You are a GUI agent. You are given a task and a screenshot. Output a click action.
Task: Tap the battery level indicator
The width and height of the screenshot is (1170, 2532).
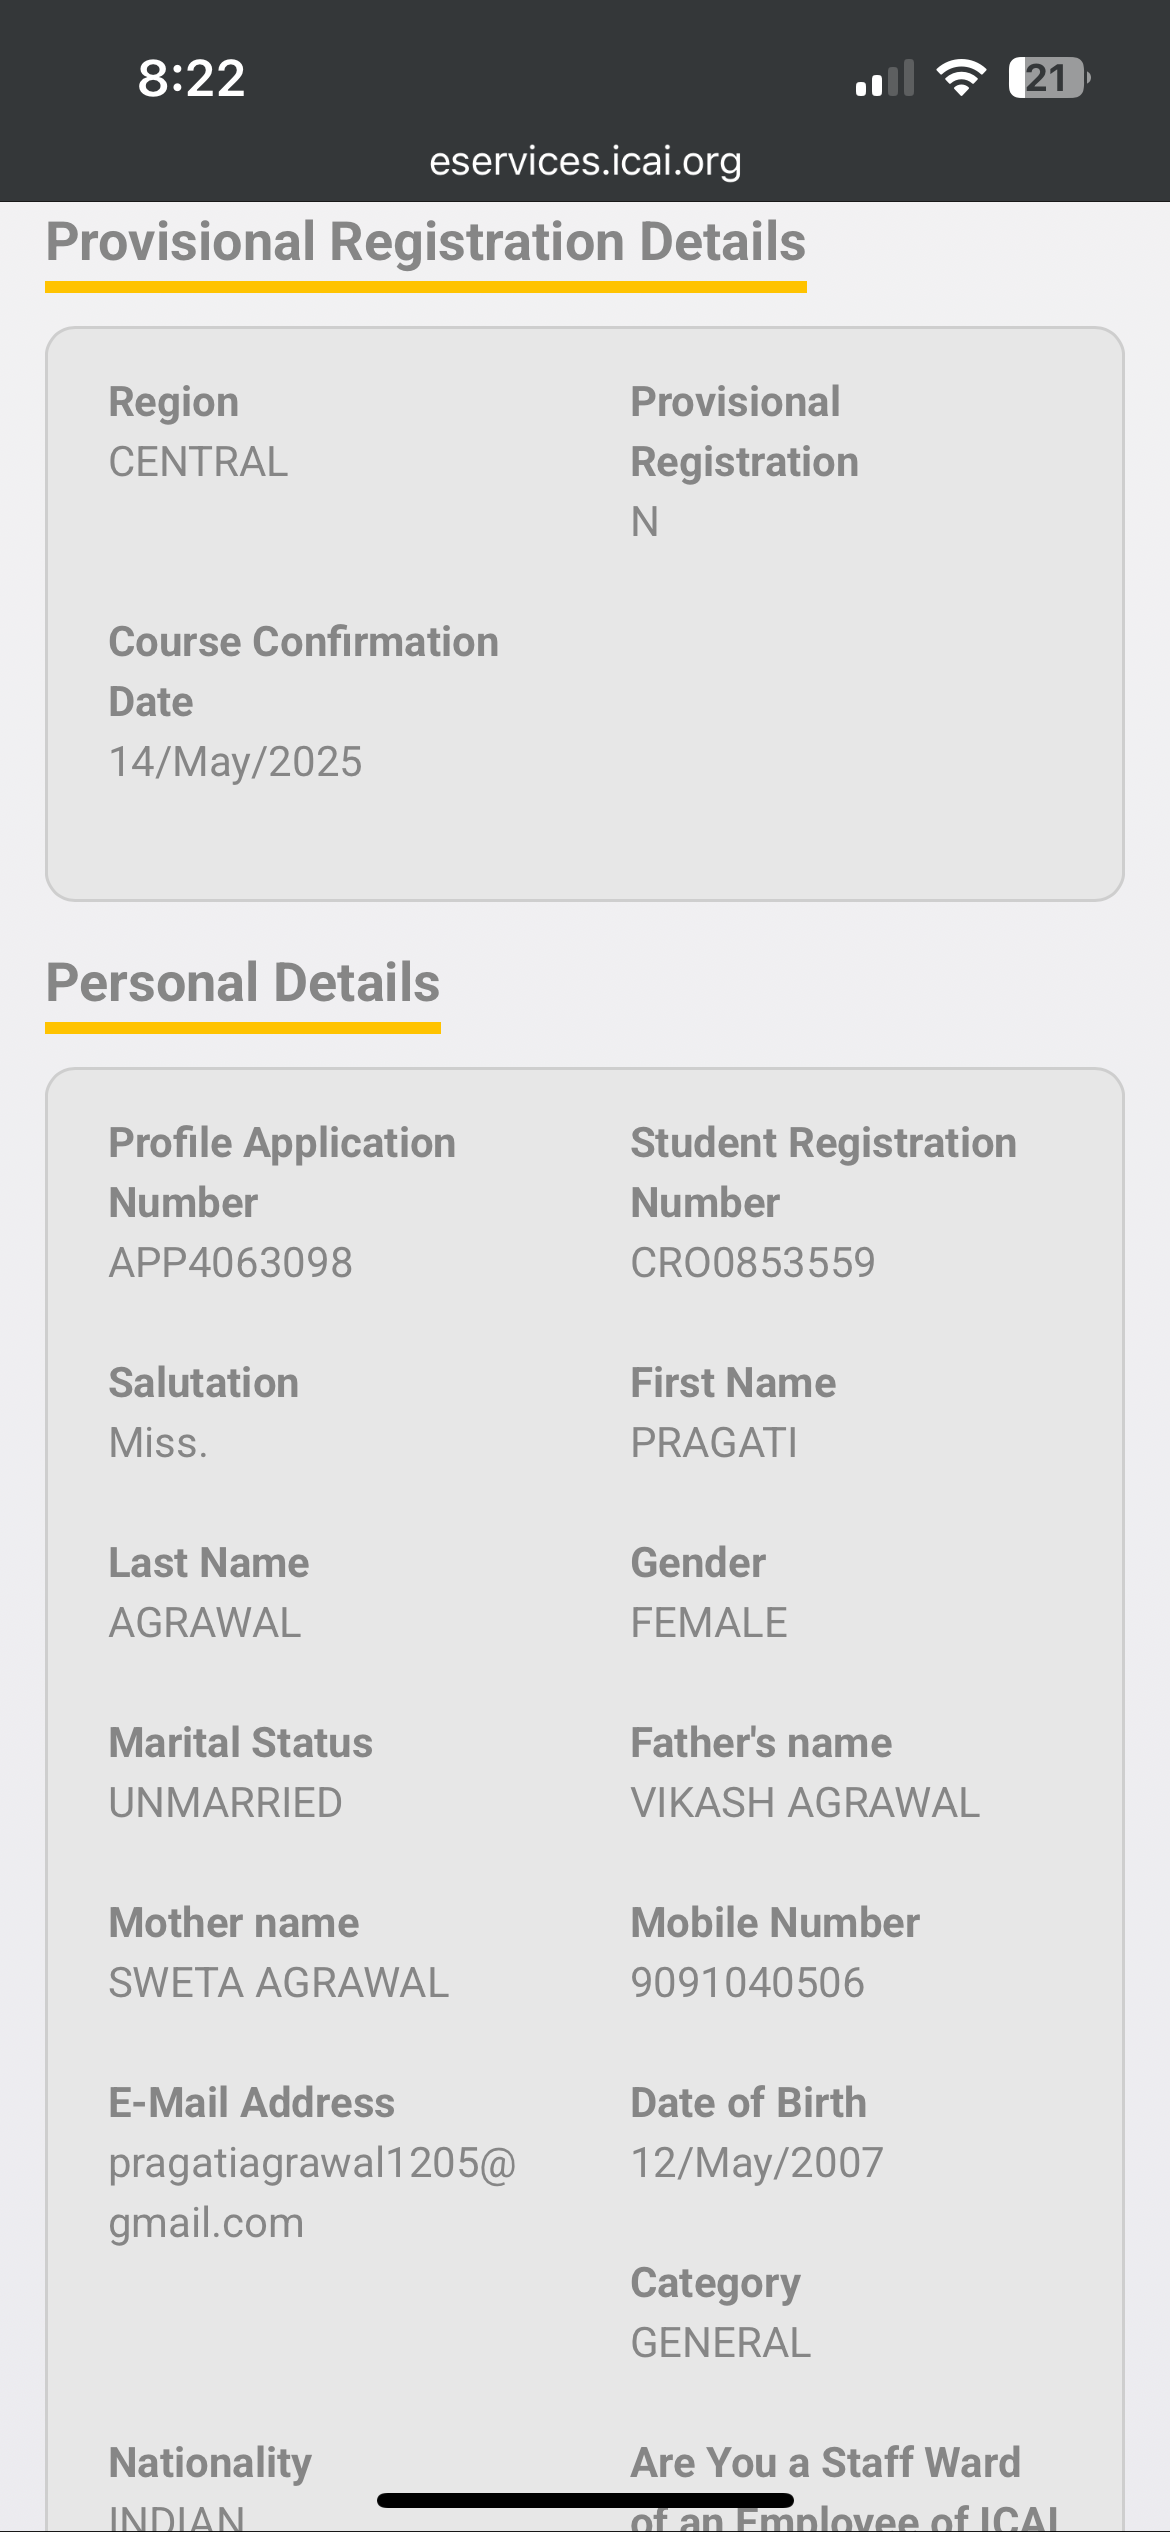(x=1048, y=78)
